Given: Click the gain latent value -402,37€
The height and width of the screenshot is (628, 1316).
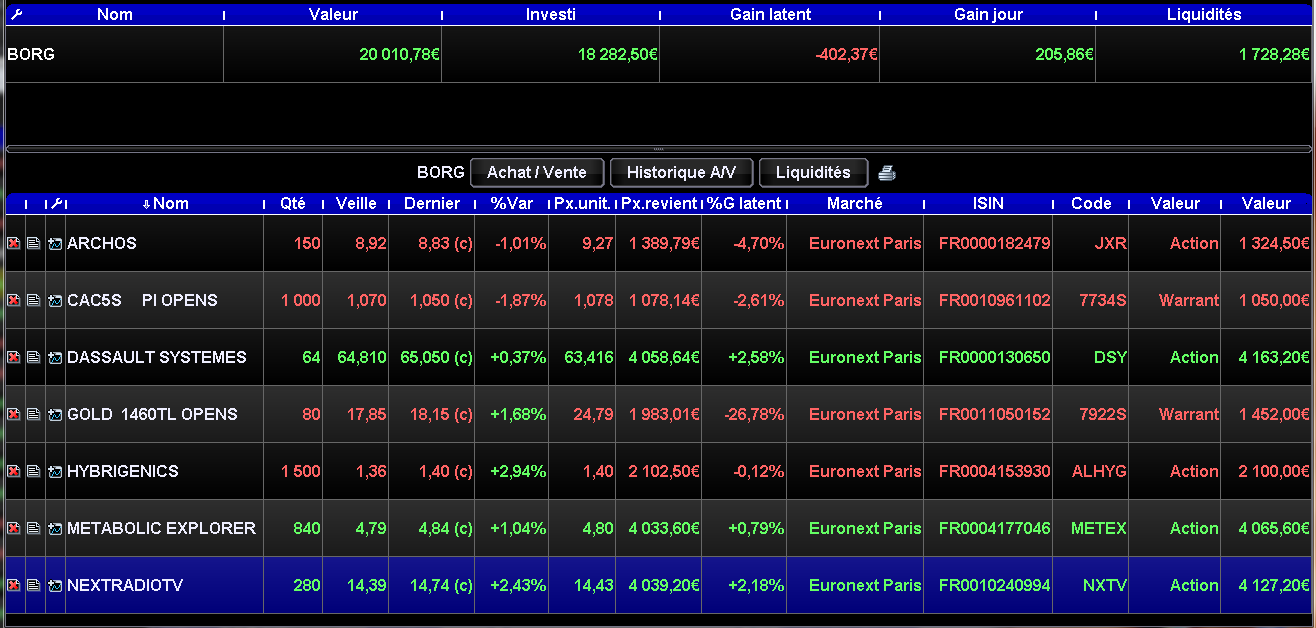Looking at the screenshot, I should [846, 54].
